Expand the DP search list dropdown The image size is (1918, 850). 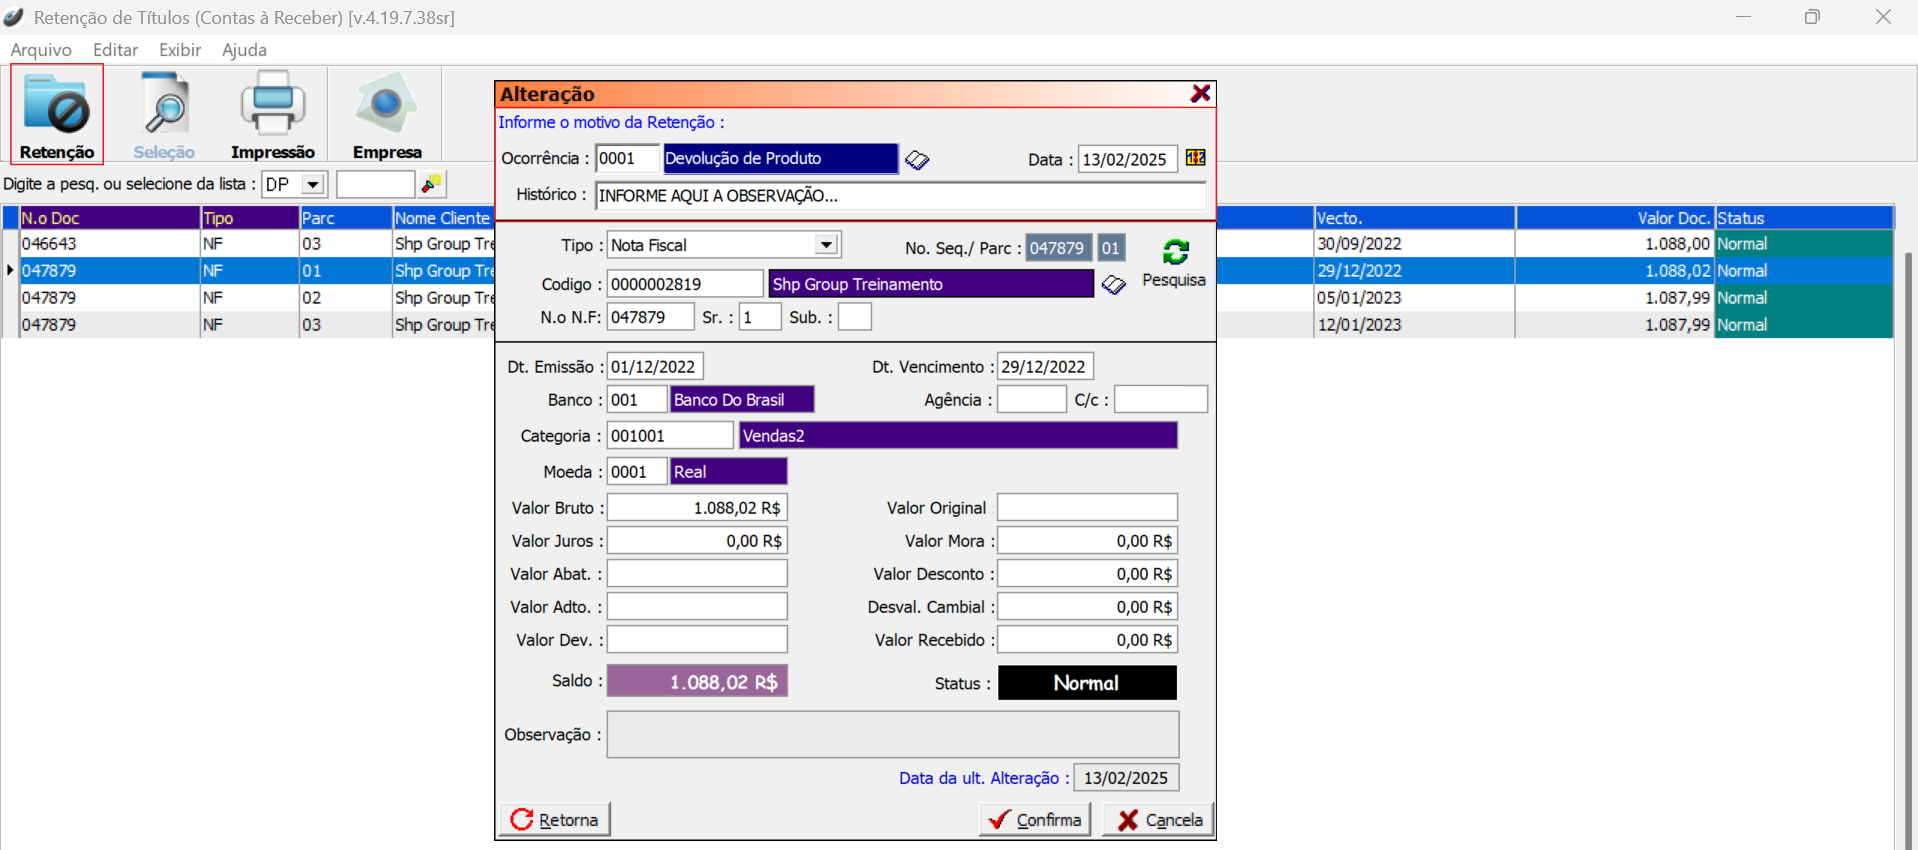(313, 185)
